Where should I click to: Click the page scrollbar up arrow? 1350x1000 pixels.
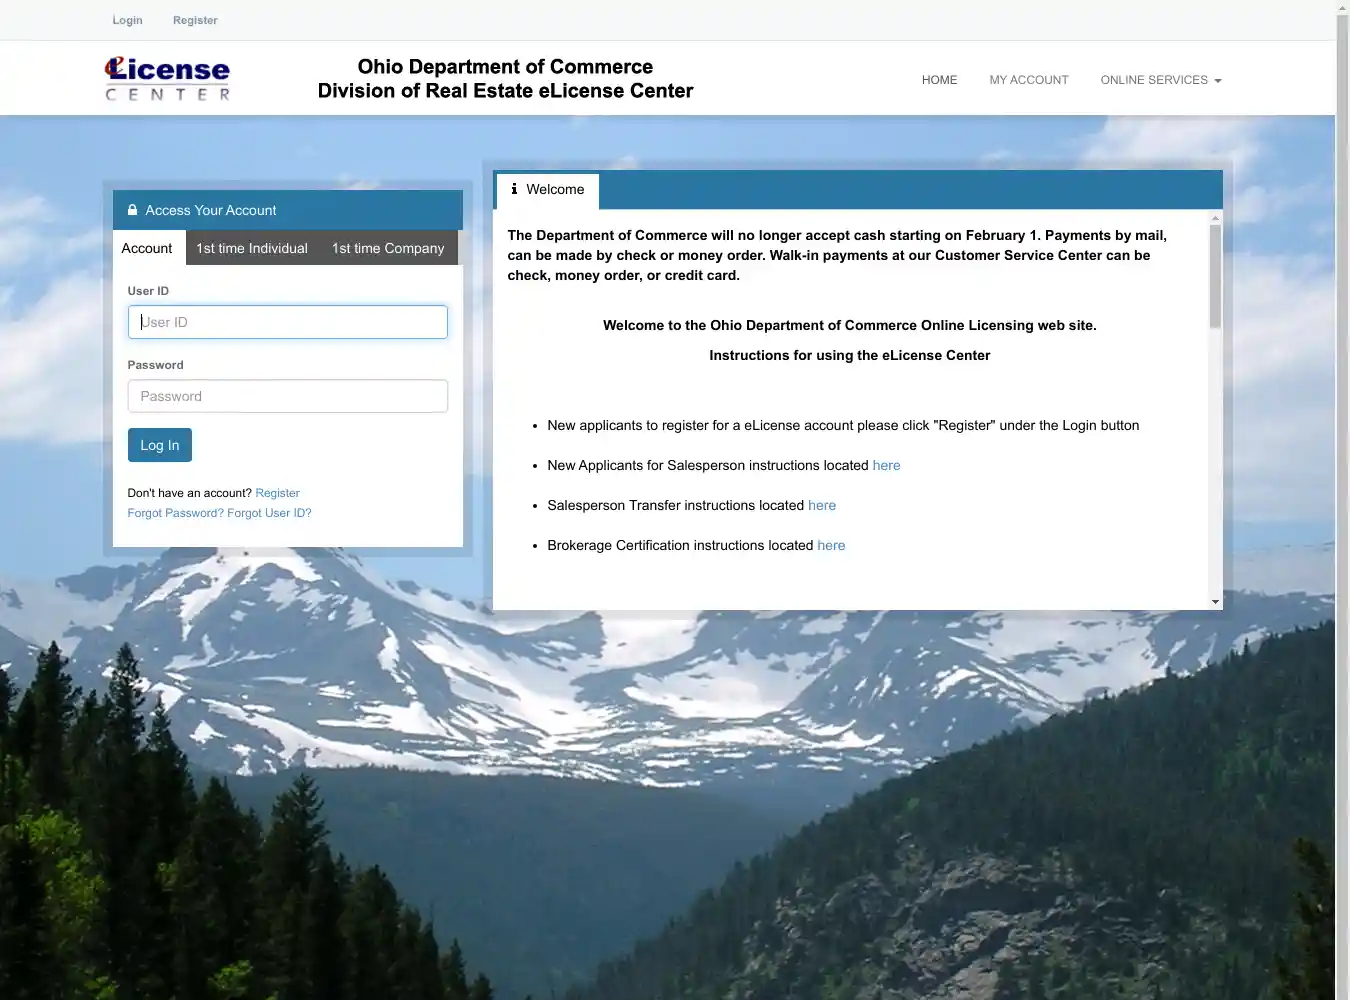coord(1342,8)
